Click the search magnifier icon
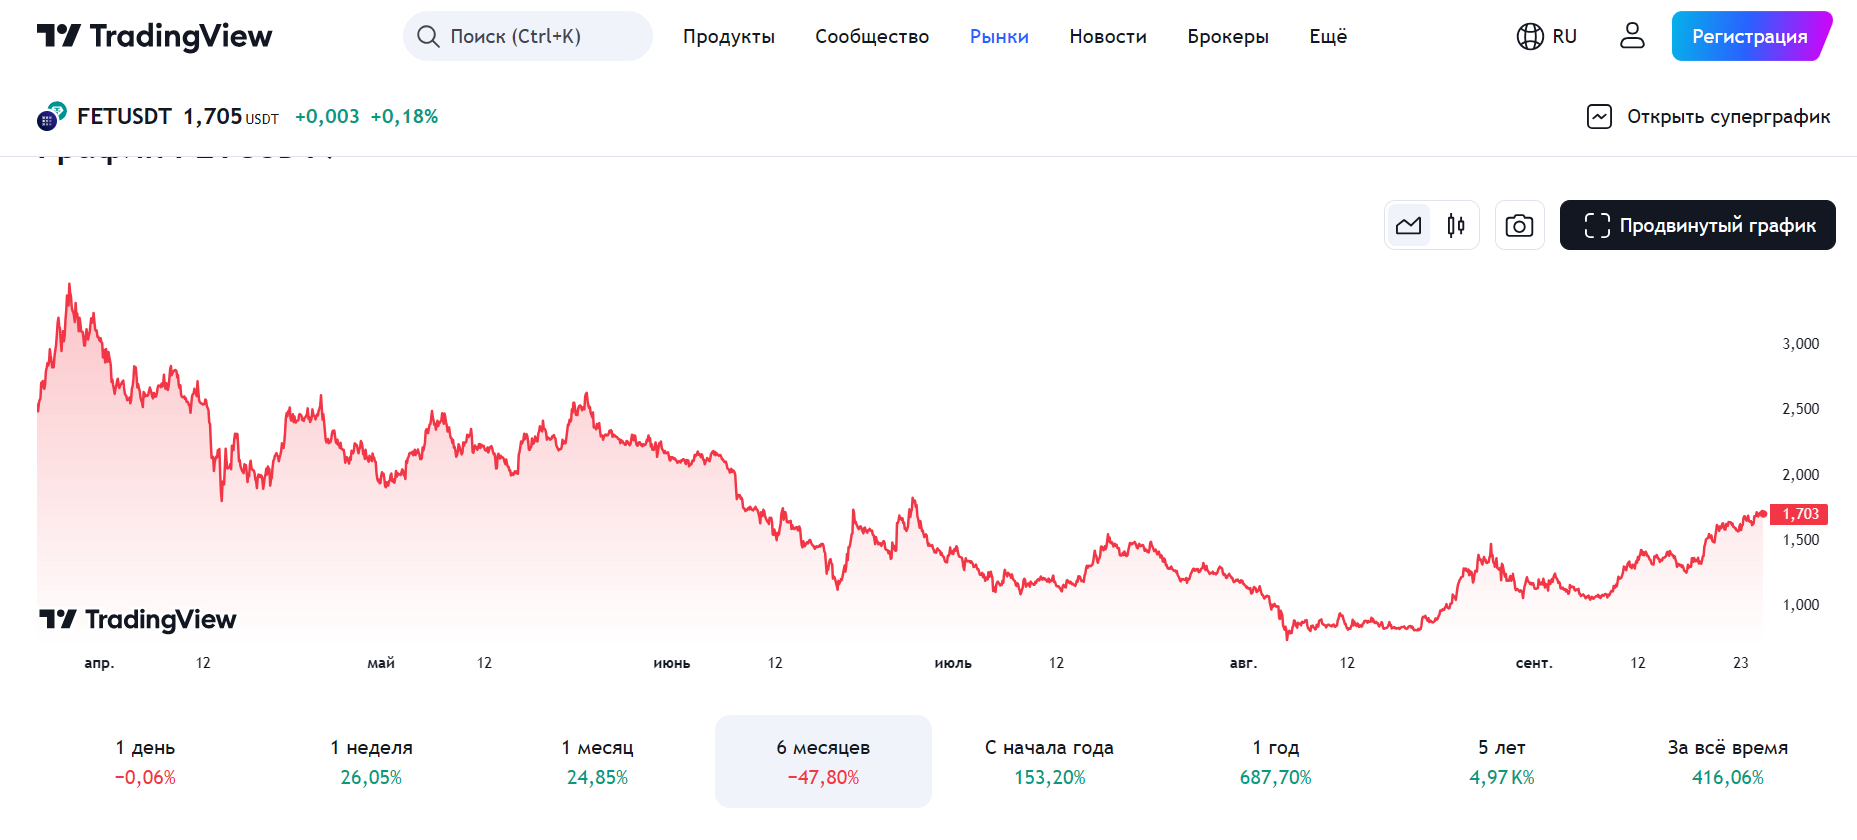 [x=428, y=37]
